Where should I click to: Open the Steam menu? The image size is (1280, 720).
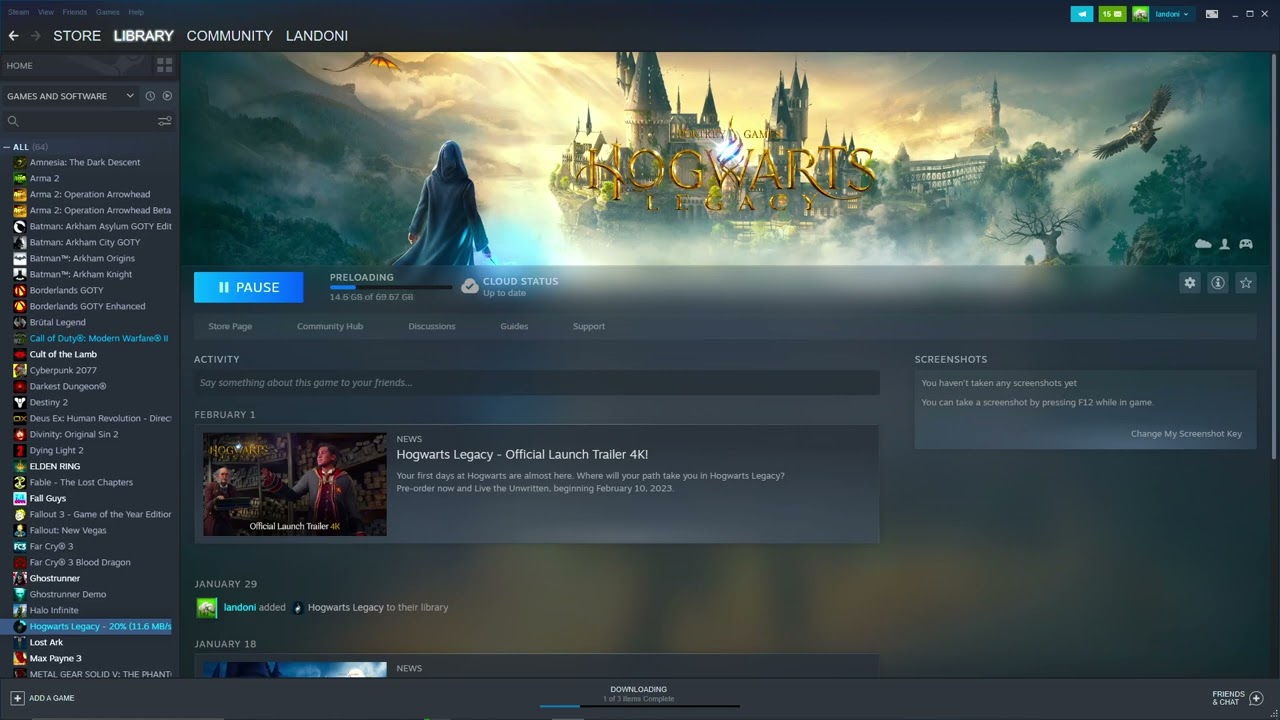click(x=18, y=12)
